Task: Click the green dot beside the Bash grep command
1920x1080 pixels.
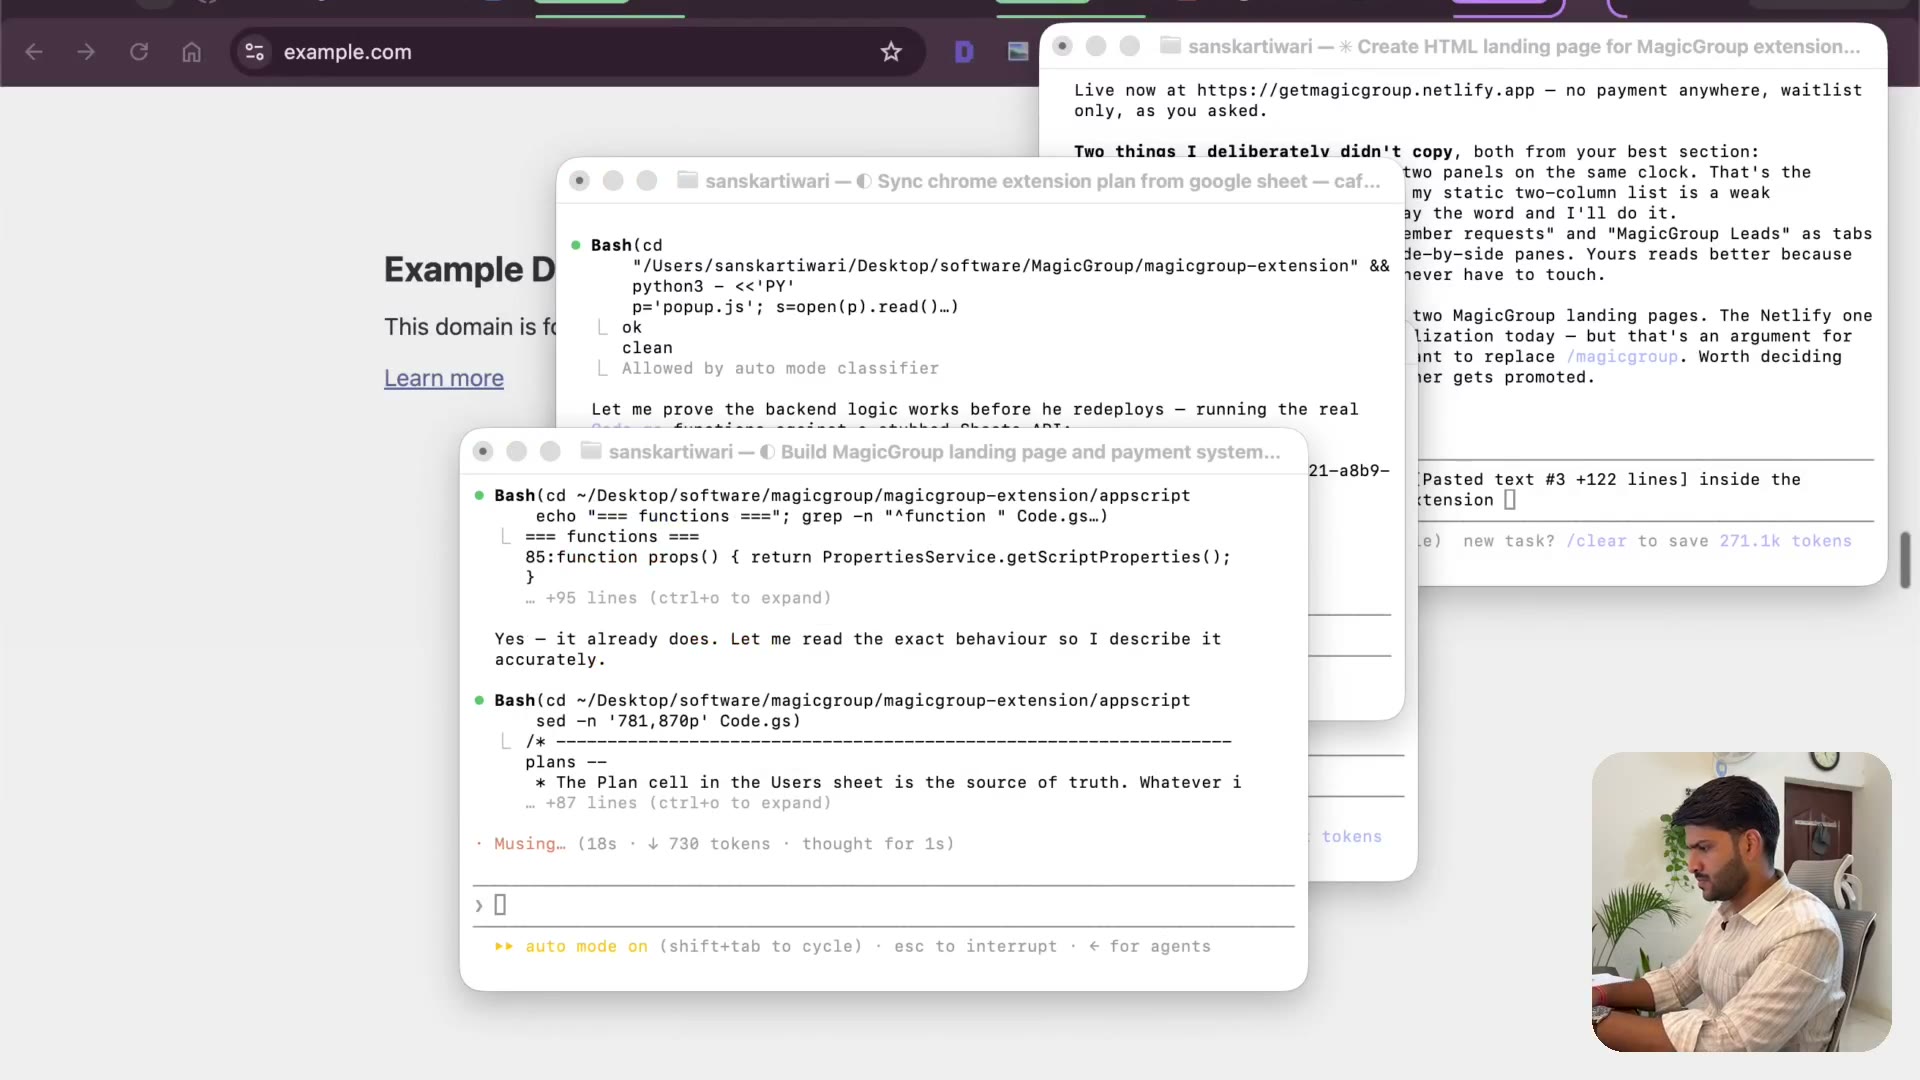Action: pyautogui.click(x=479, y=495)
